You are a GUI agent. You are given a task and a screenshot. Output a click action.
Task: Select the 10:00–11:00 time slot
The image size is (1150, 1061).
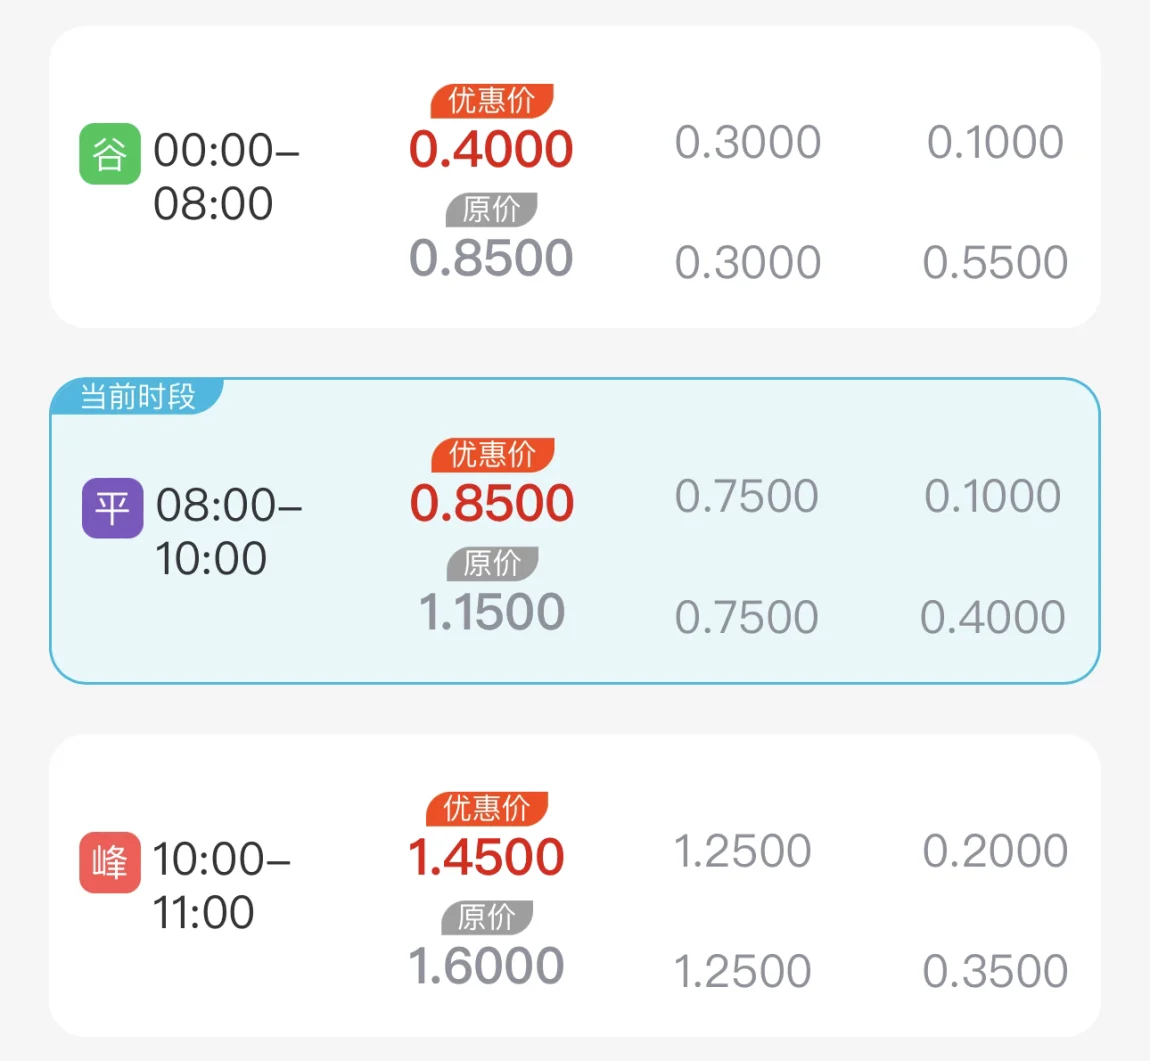tap(221, 885)
